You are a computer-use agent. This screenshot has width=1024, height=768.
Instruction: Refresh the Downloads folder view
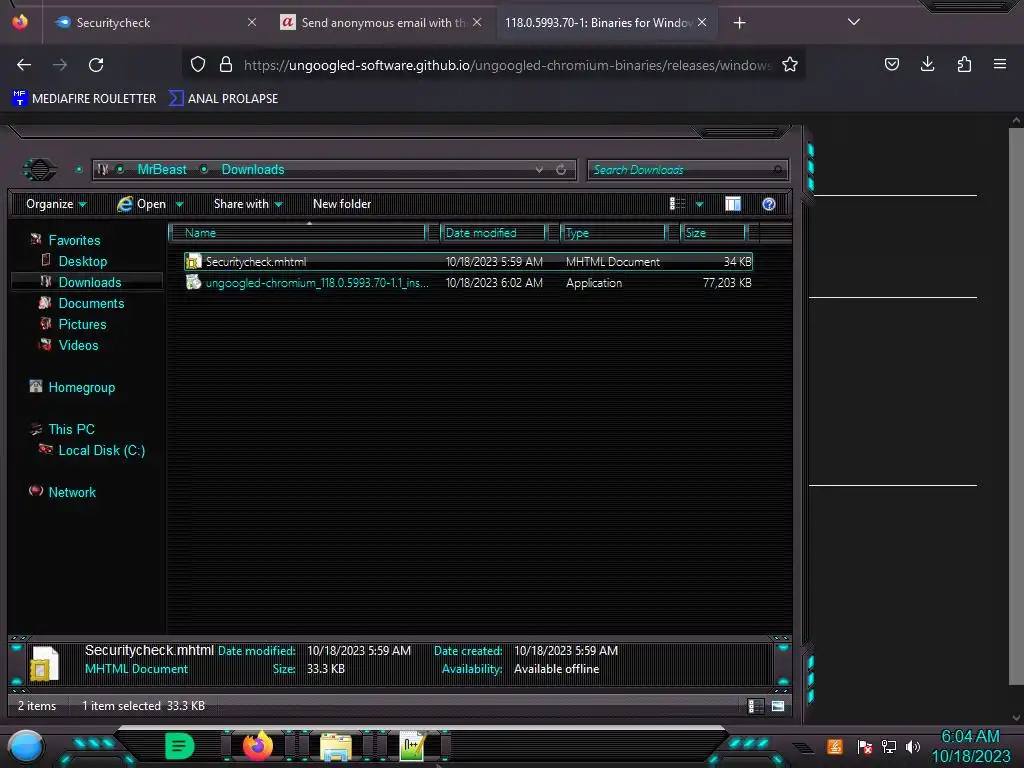[561, 170]
